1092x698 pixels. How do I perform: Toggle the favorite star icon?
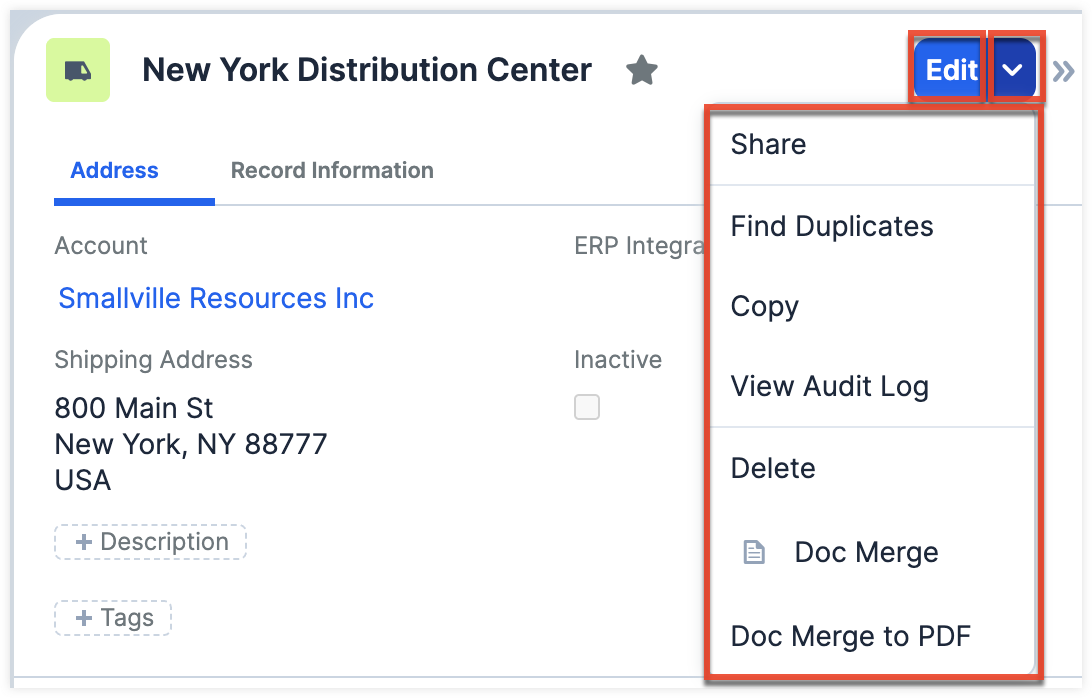point(641,70)
